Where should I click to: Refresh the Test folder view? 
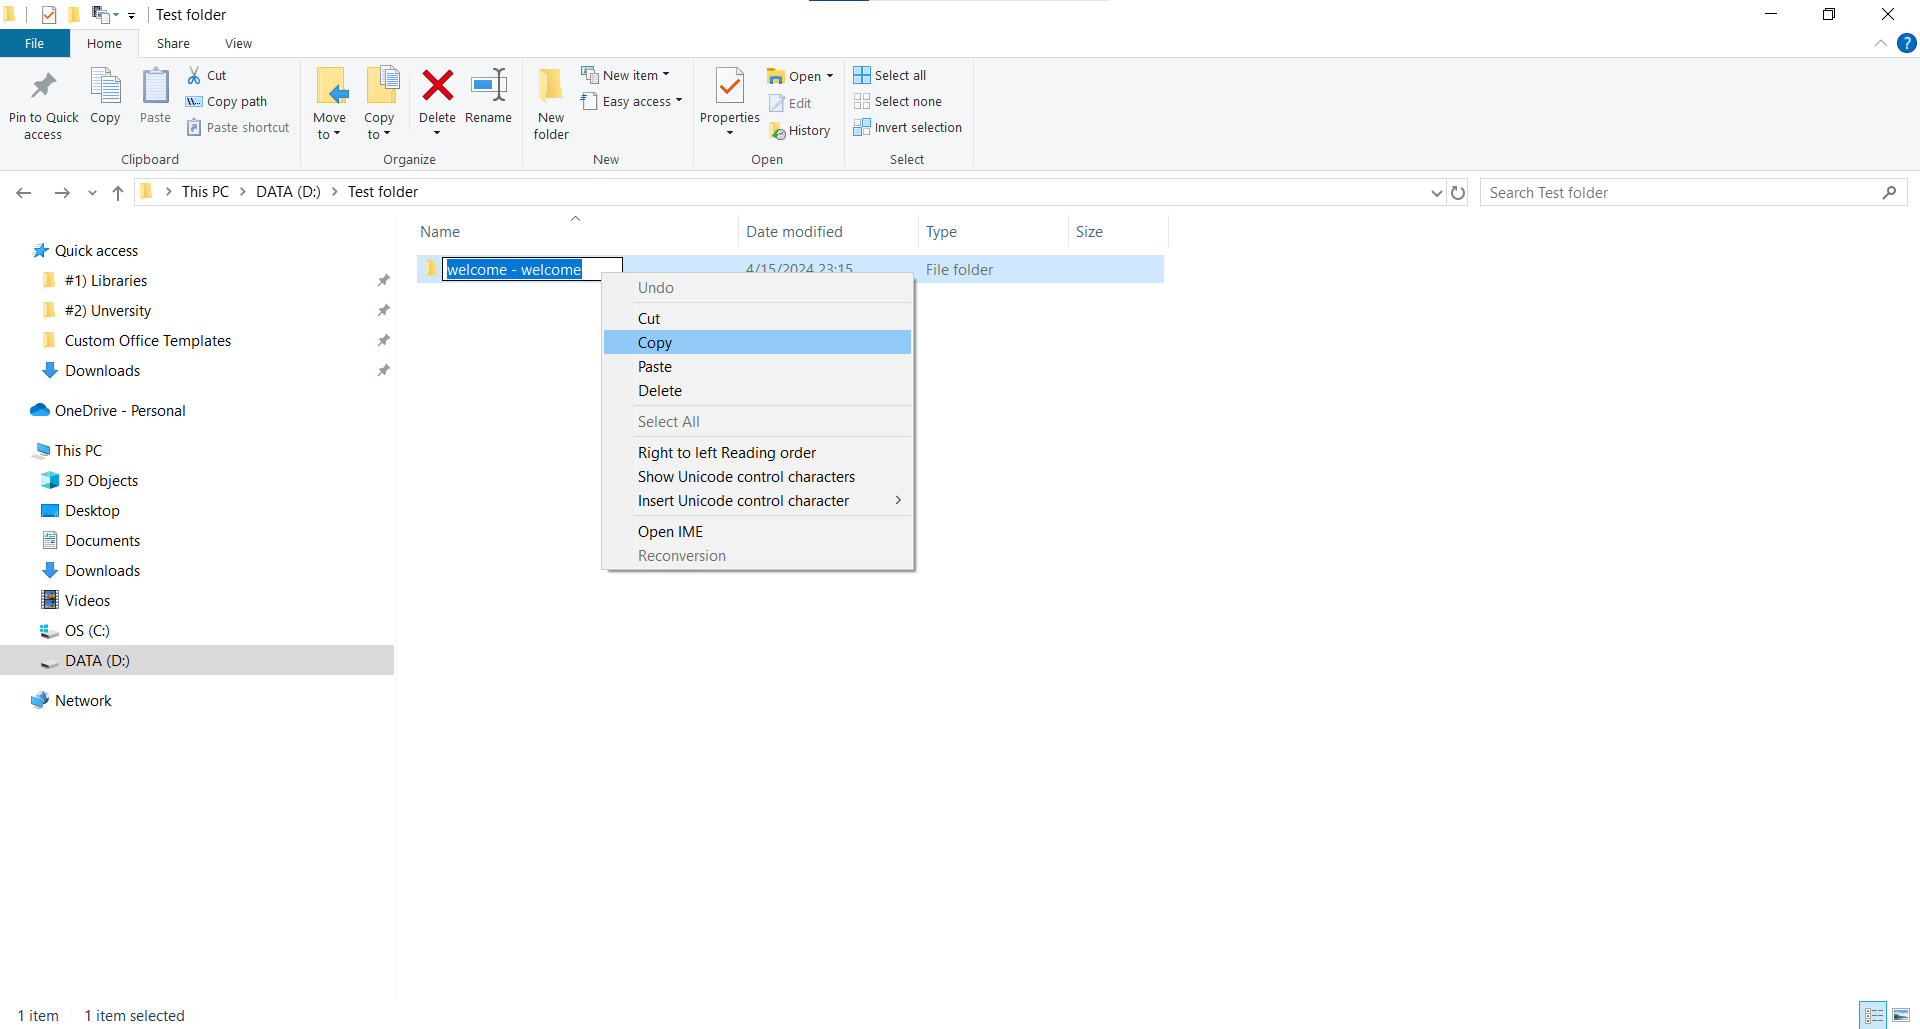tap(1458, 192)
